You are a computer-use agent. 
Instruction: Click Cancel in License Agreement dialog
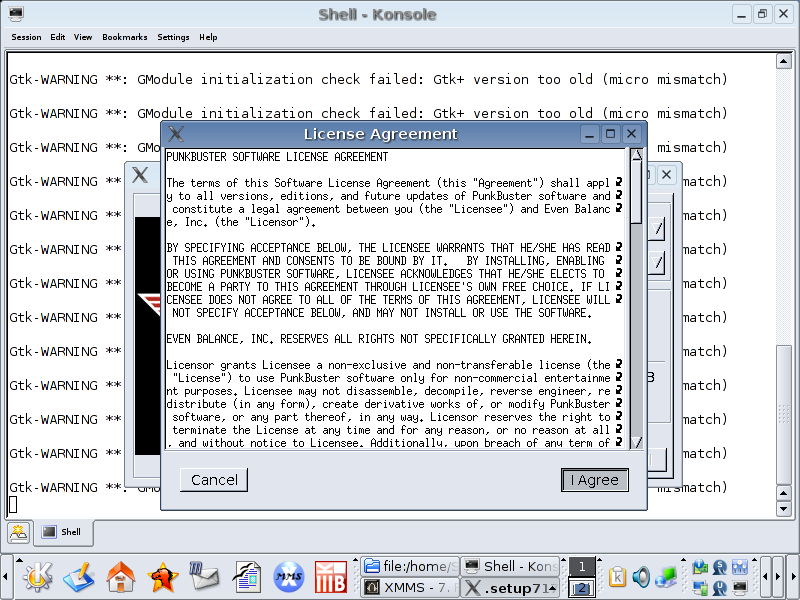click(x=214, y=480)
